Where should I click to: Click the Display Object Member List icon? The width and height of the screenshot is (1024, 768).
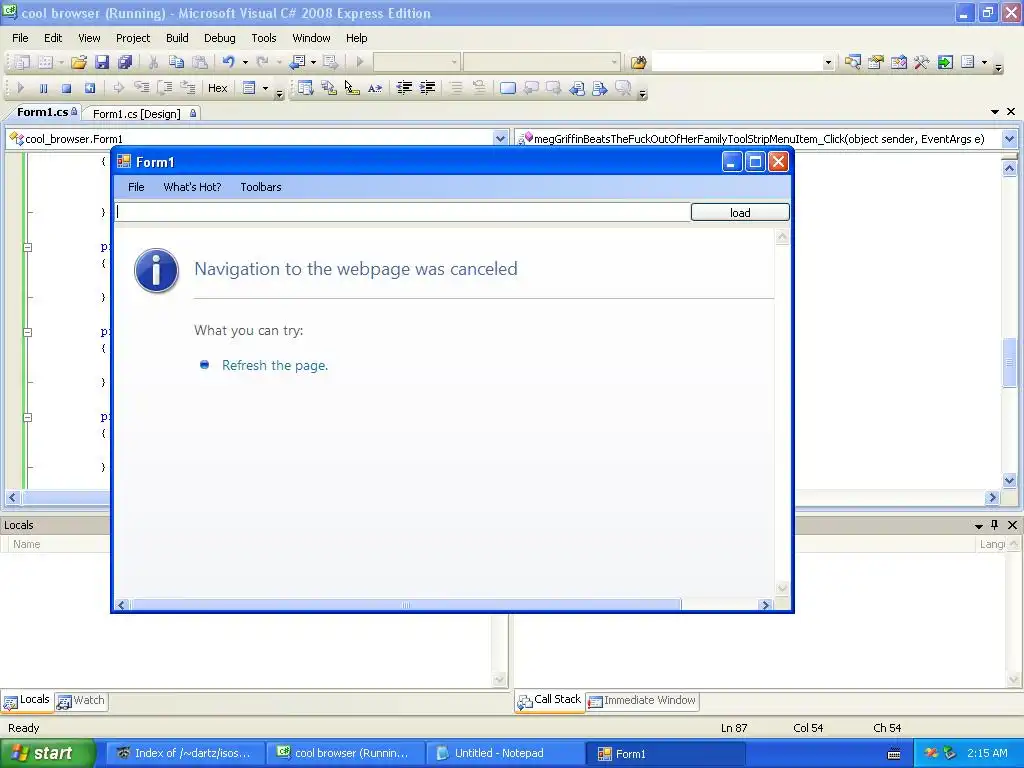pos(305,88)
